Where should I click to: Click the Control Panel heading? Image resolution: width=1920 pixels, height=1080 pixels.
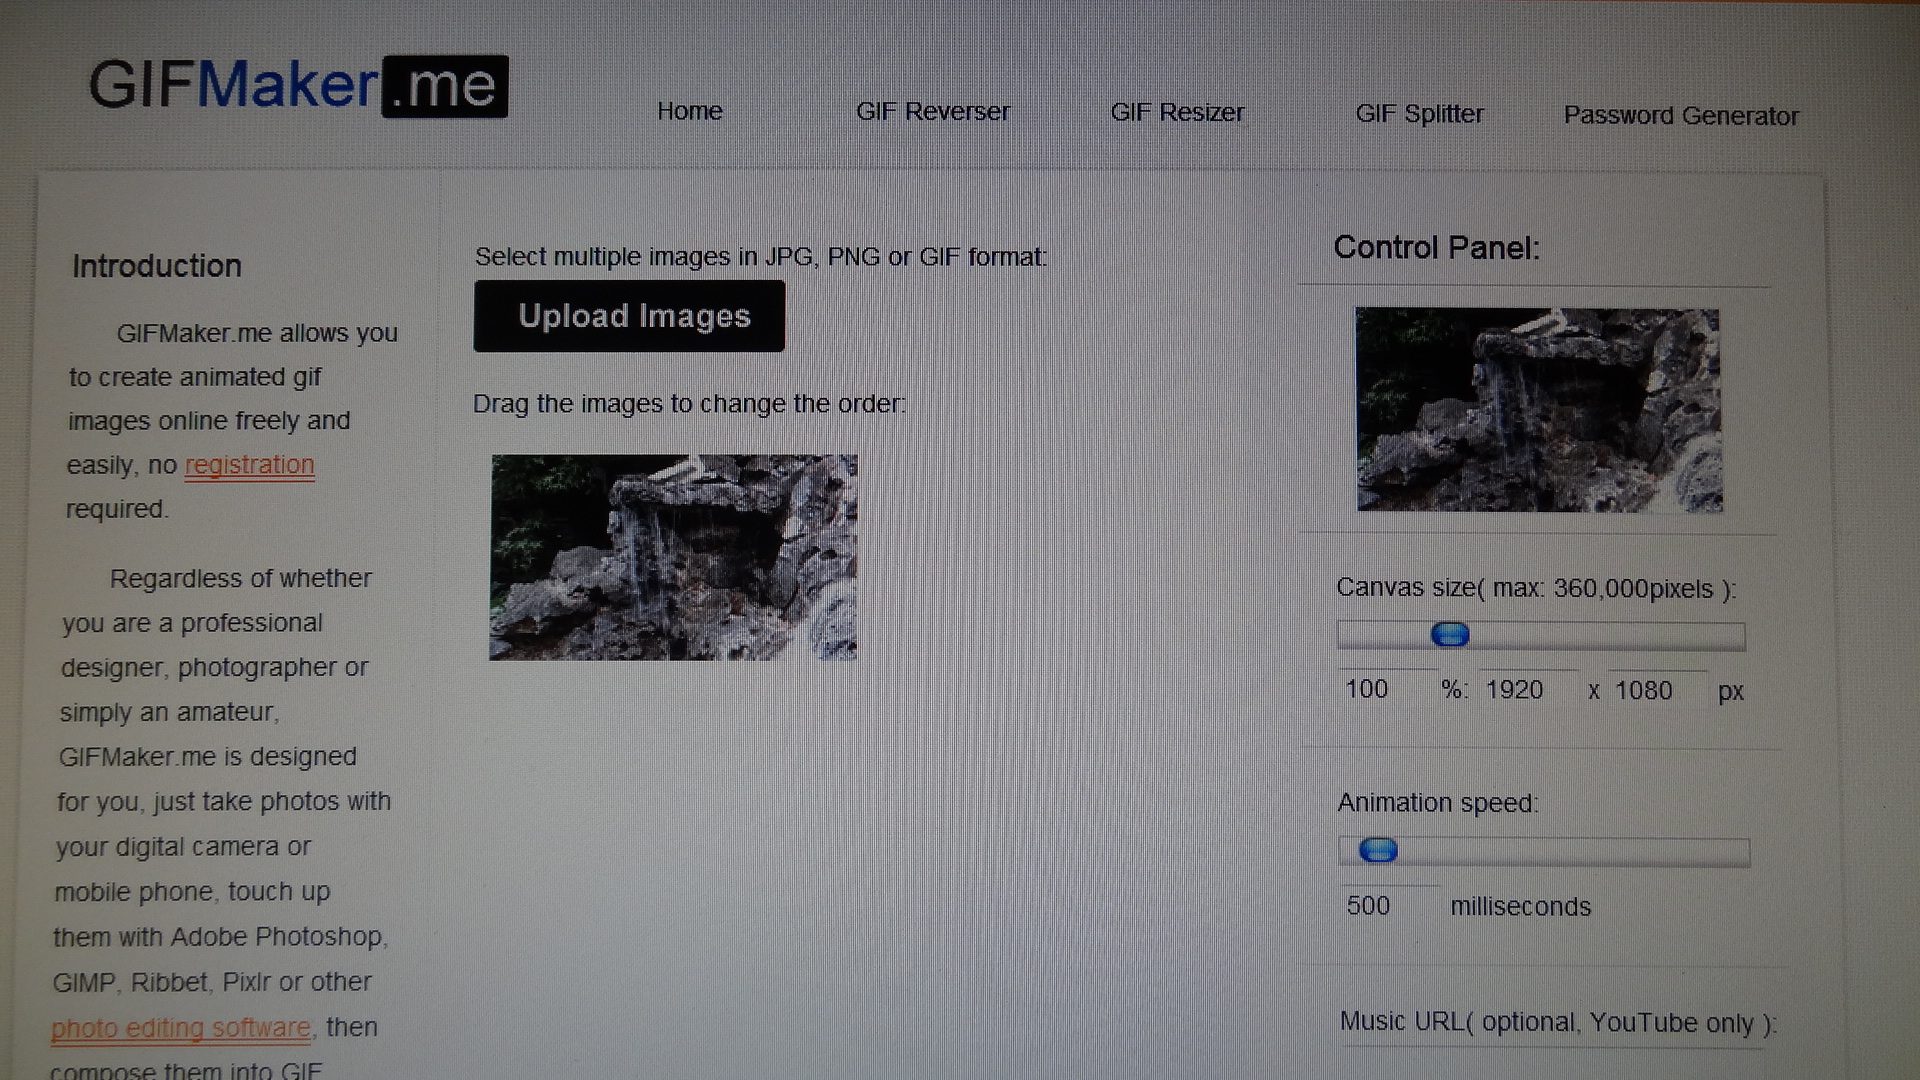point(1437,248)
